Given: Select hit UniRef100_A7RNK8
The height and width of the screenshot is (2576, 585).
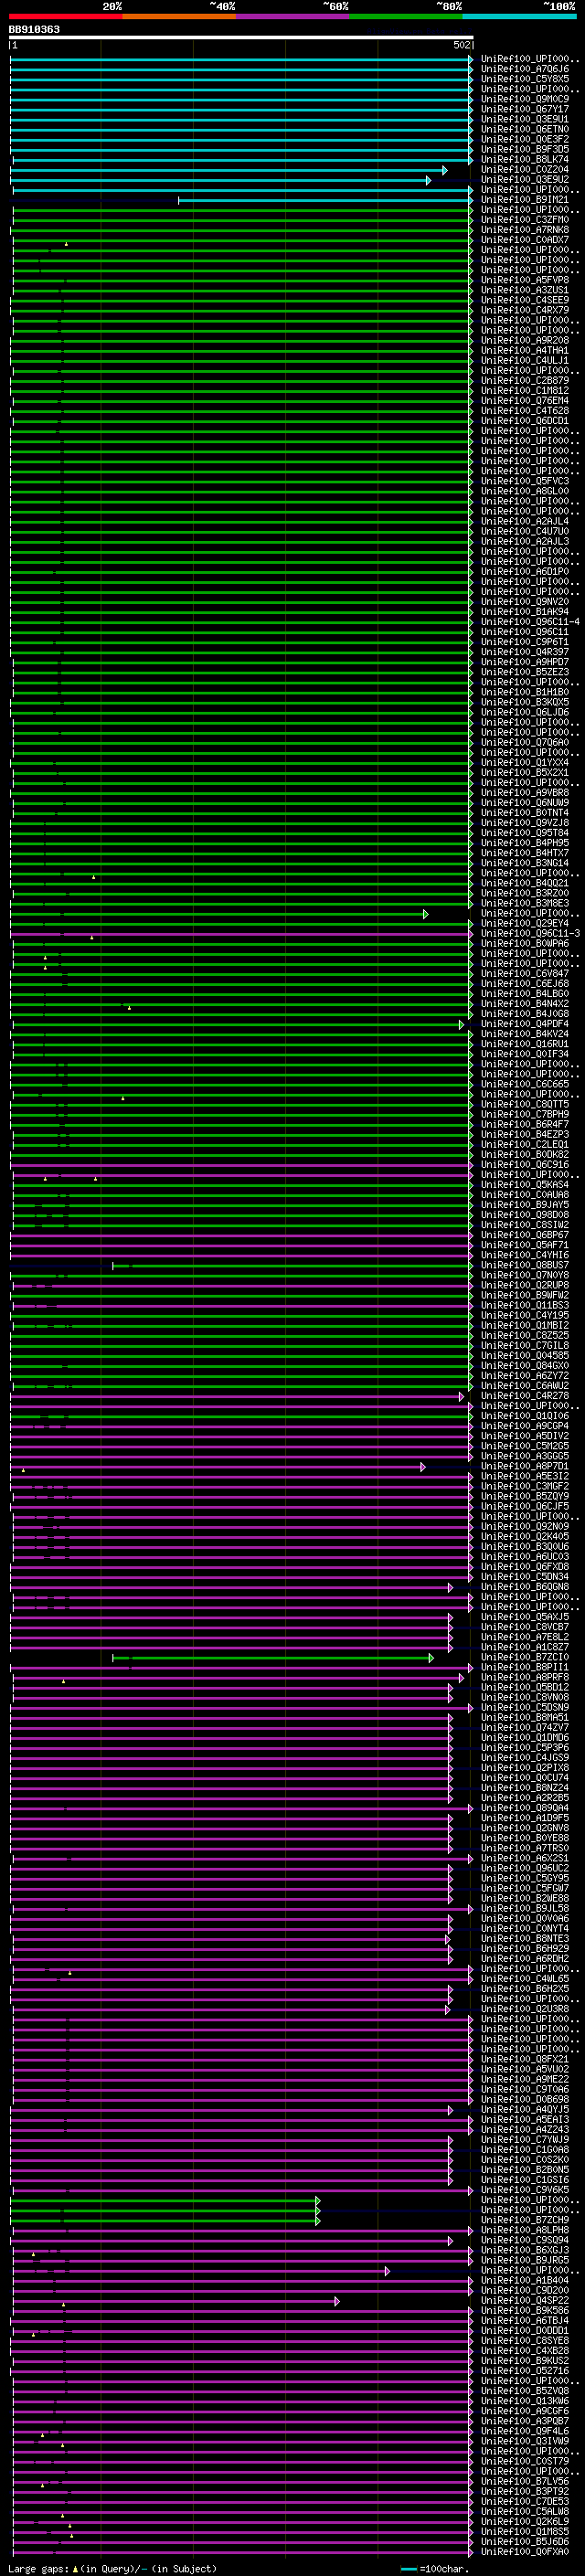Looking at the screenshot, I should click(525, 230).
